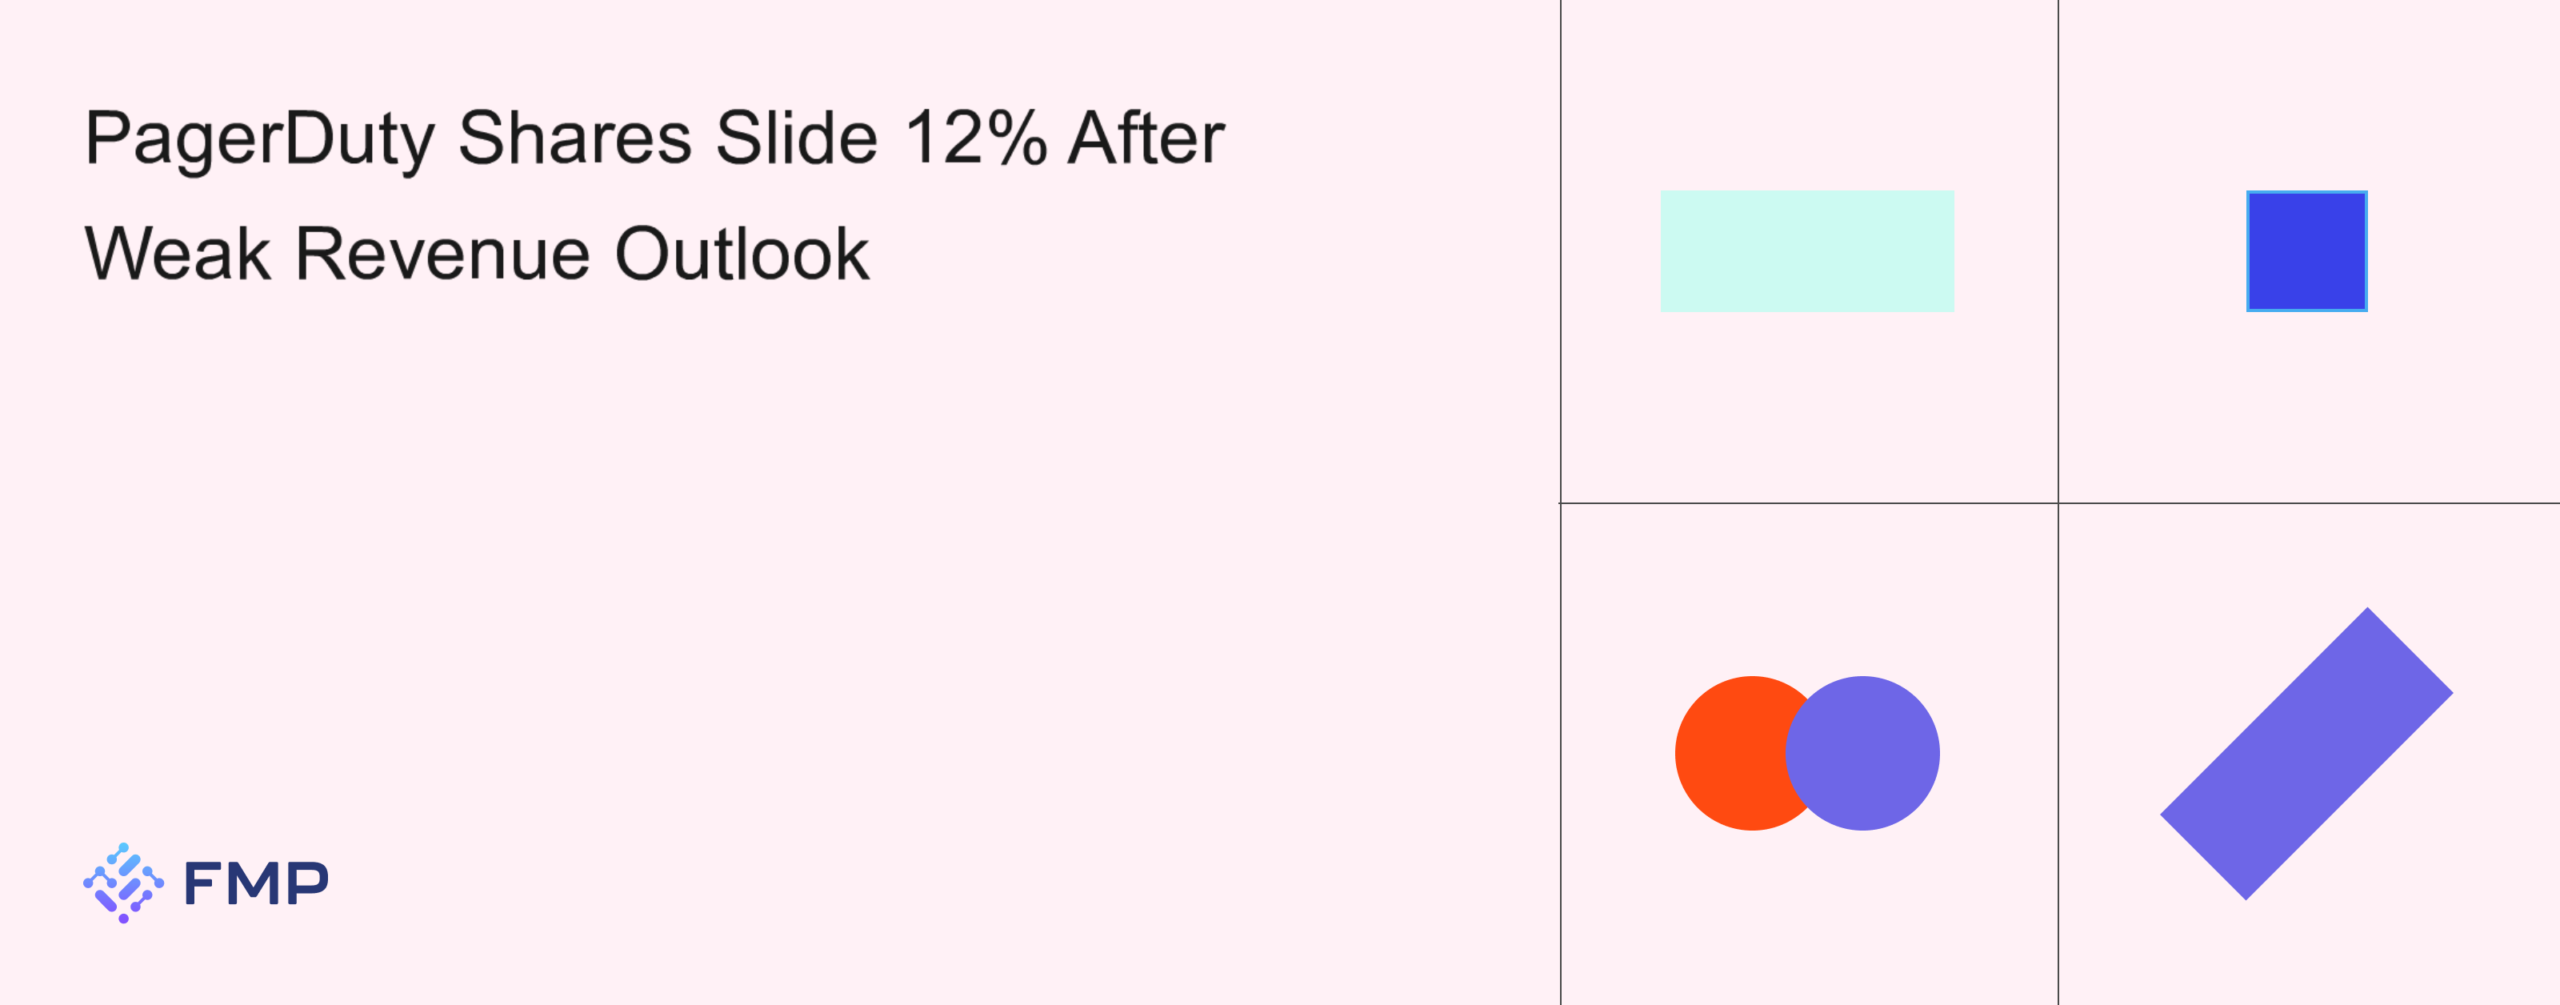Screen dimensions: 2560x1005
Task: Click the word "Outlook" in the headline
Action: click(x=741, y=254)
